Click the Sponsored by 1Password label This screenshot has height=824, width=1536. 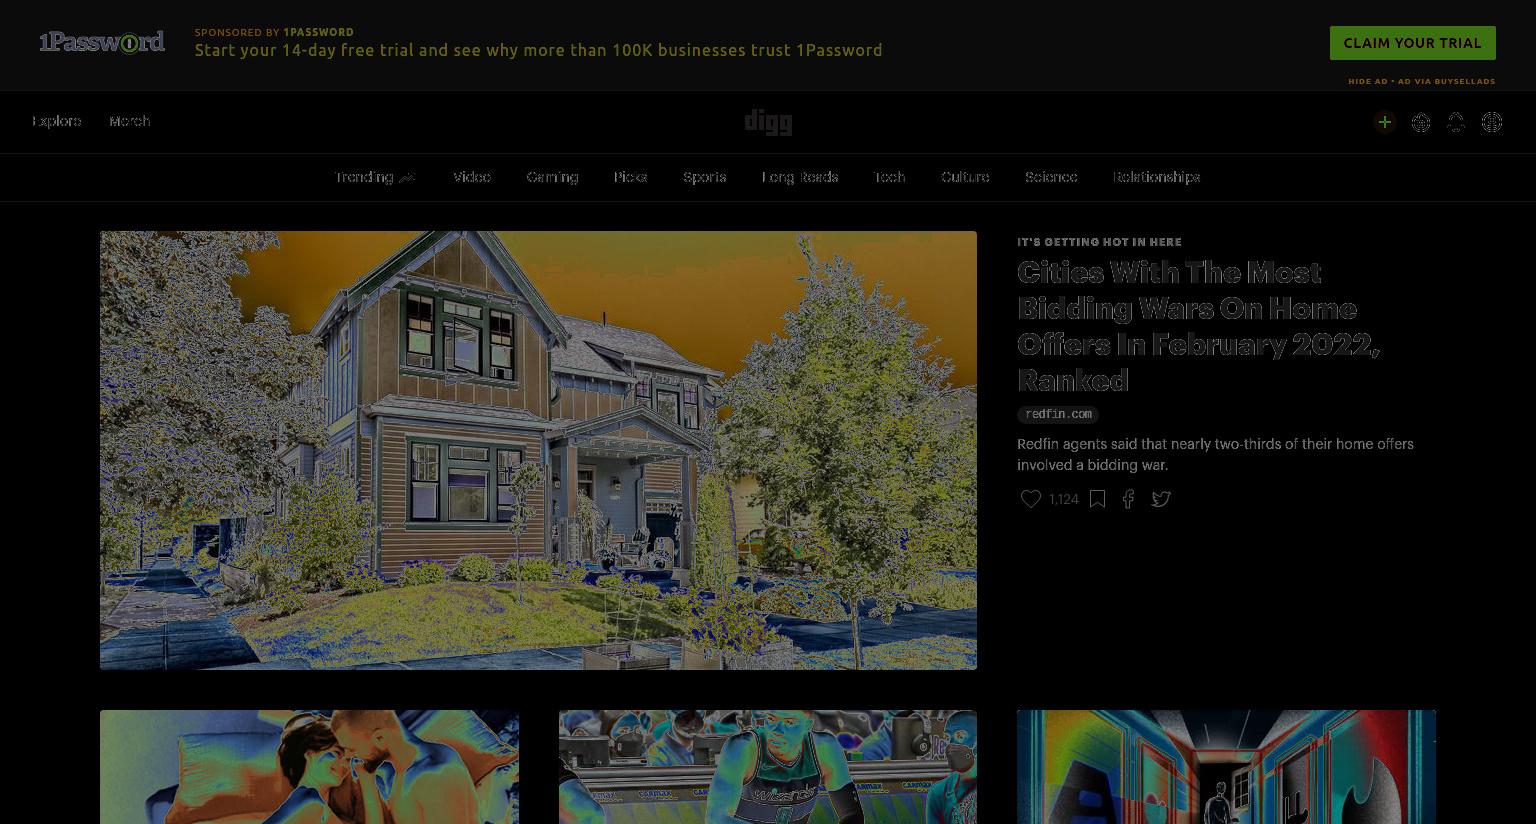coord(274,32)
